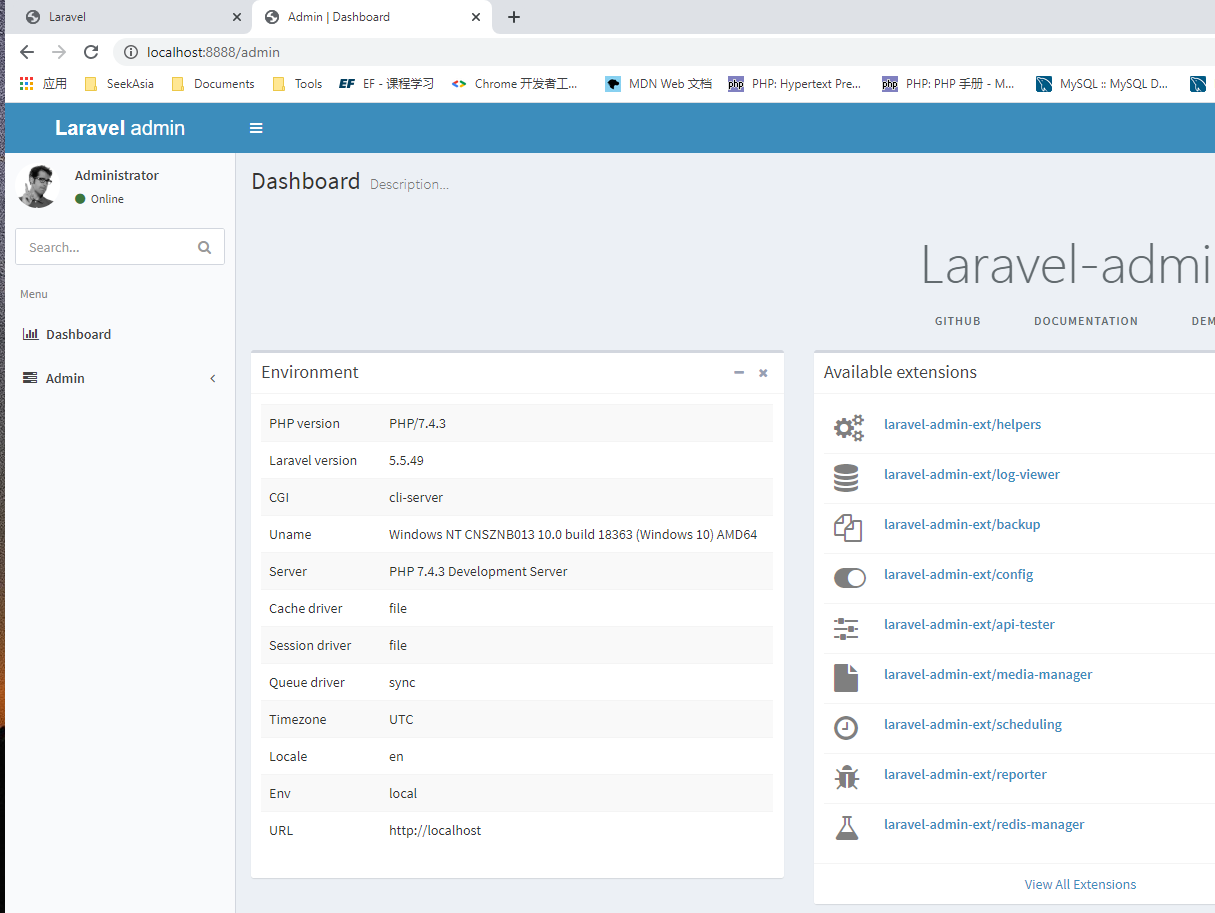The image size is (1215, 913).
Task: Click the Uname Windows NT value
Action: tap(573, 534)
